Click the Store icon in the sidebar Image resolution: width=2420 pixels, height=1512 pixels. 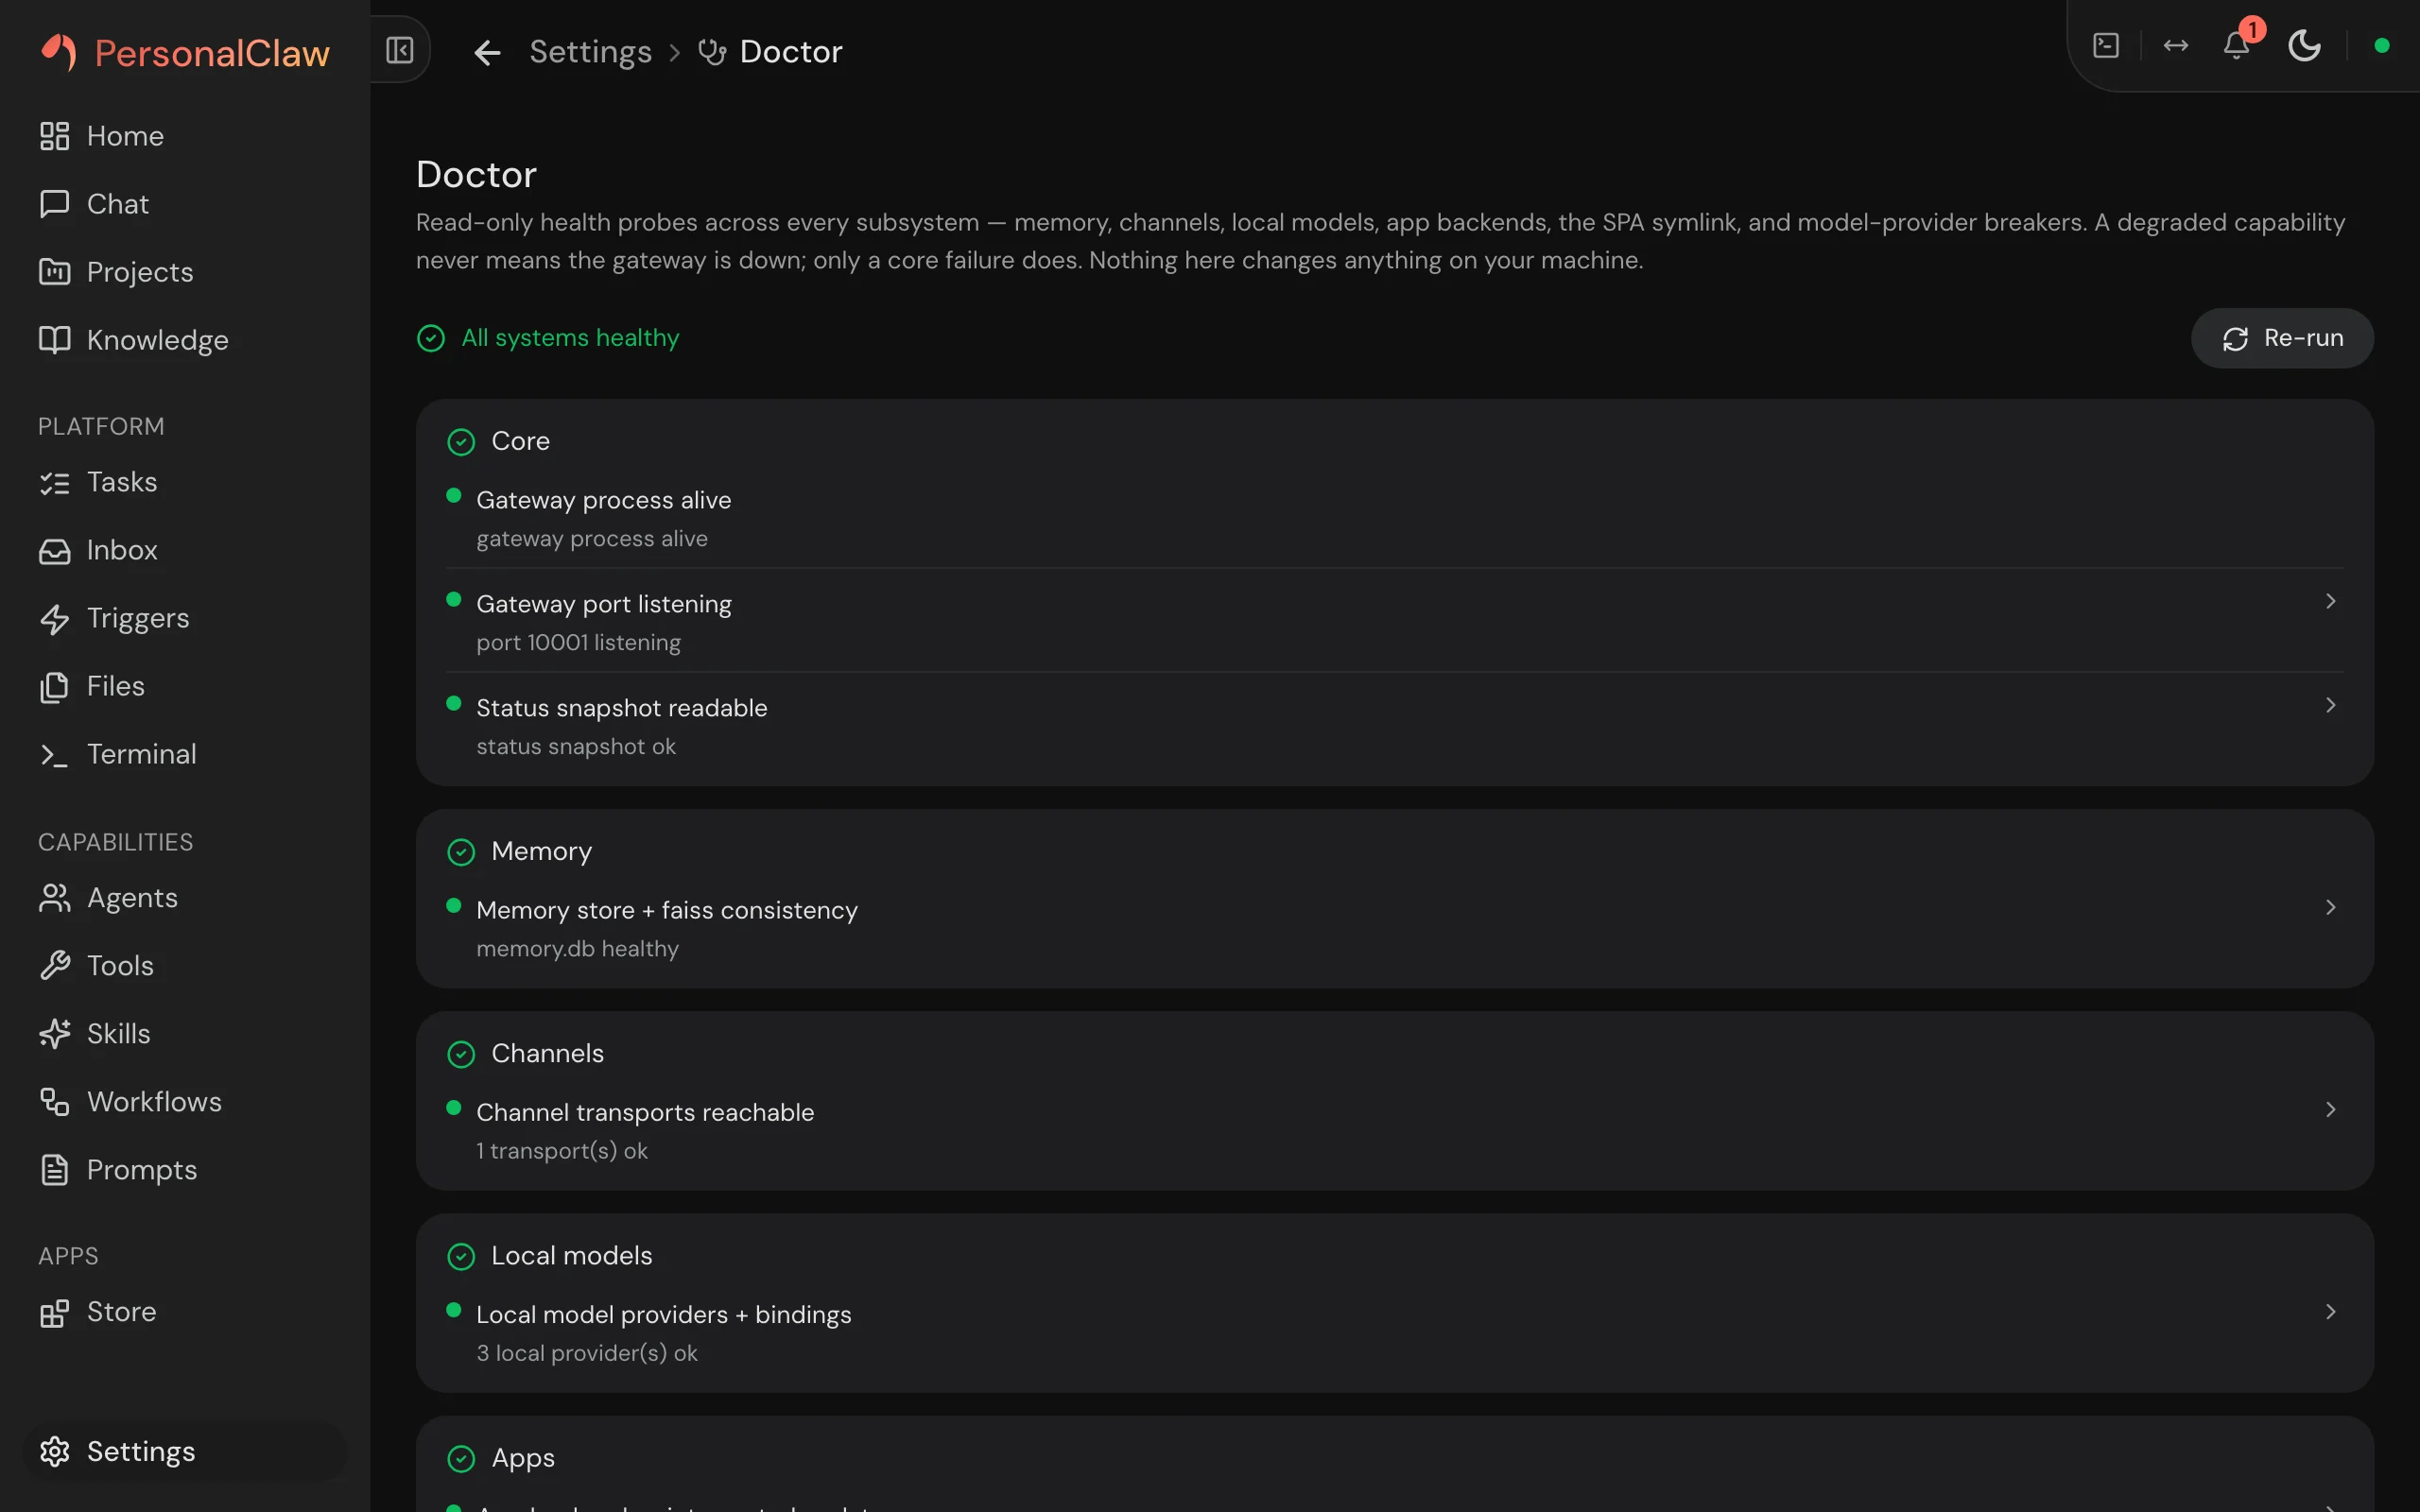[x=54, y=1313]
